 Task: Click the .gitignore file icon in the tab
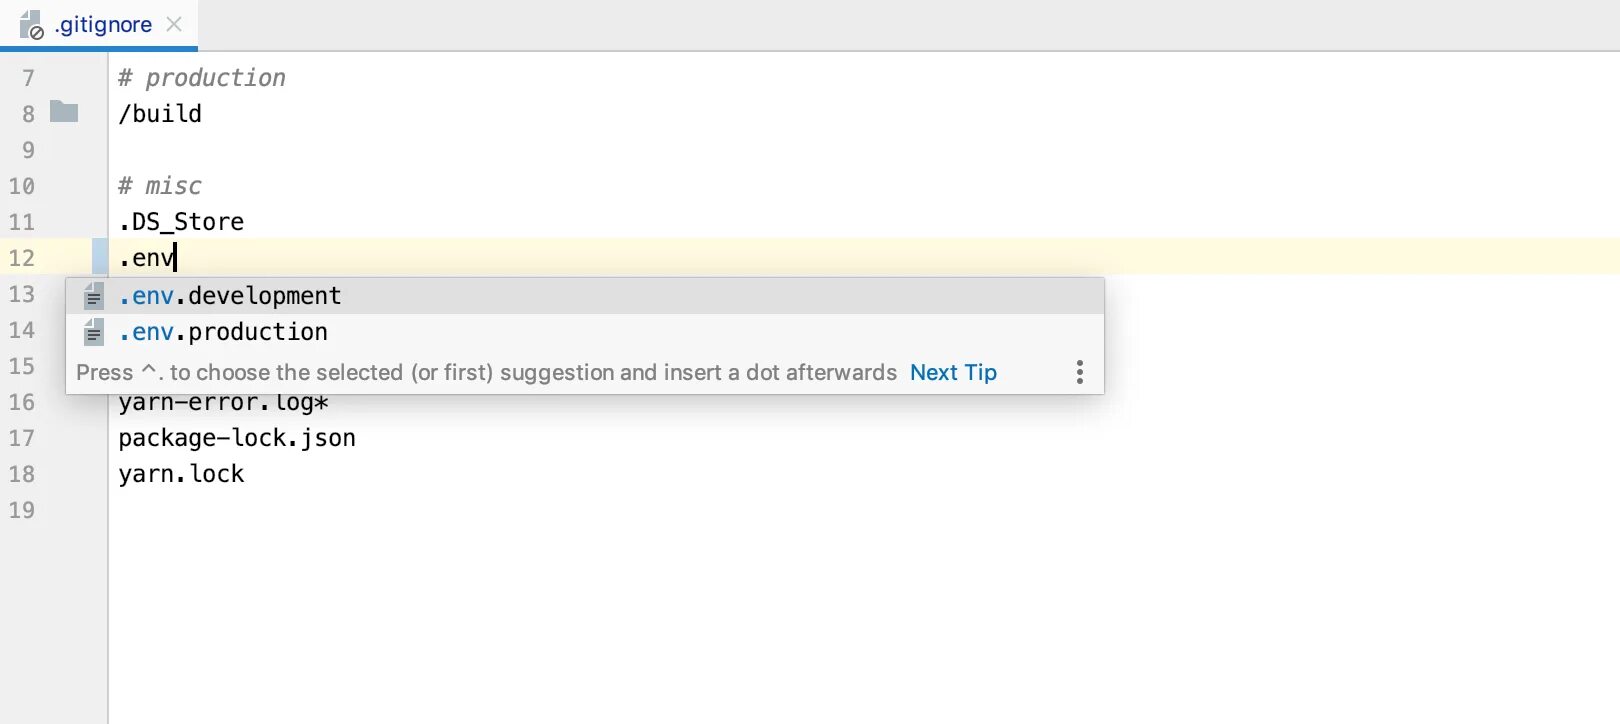click(32, 25)
